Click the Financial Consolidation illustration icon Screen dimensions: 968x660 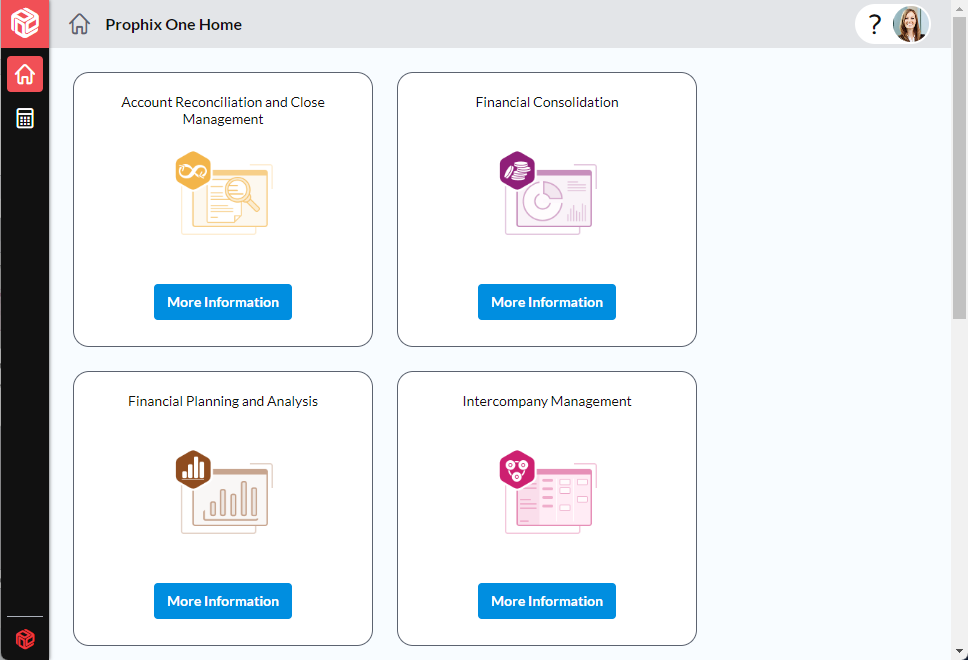click(547, 193)
